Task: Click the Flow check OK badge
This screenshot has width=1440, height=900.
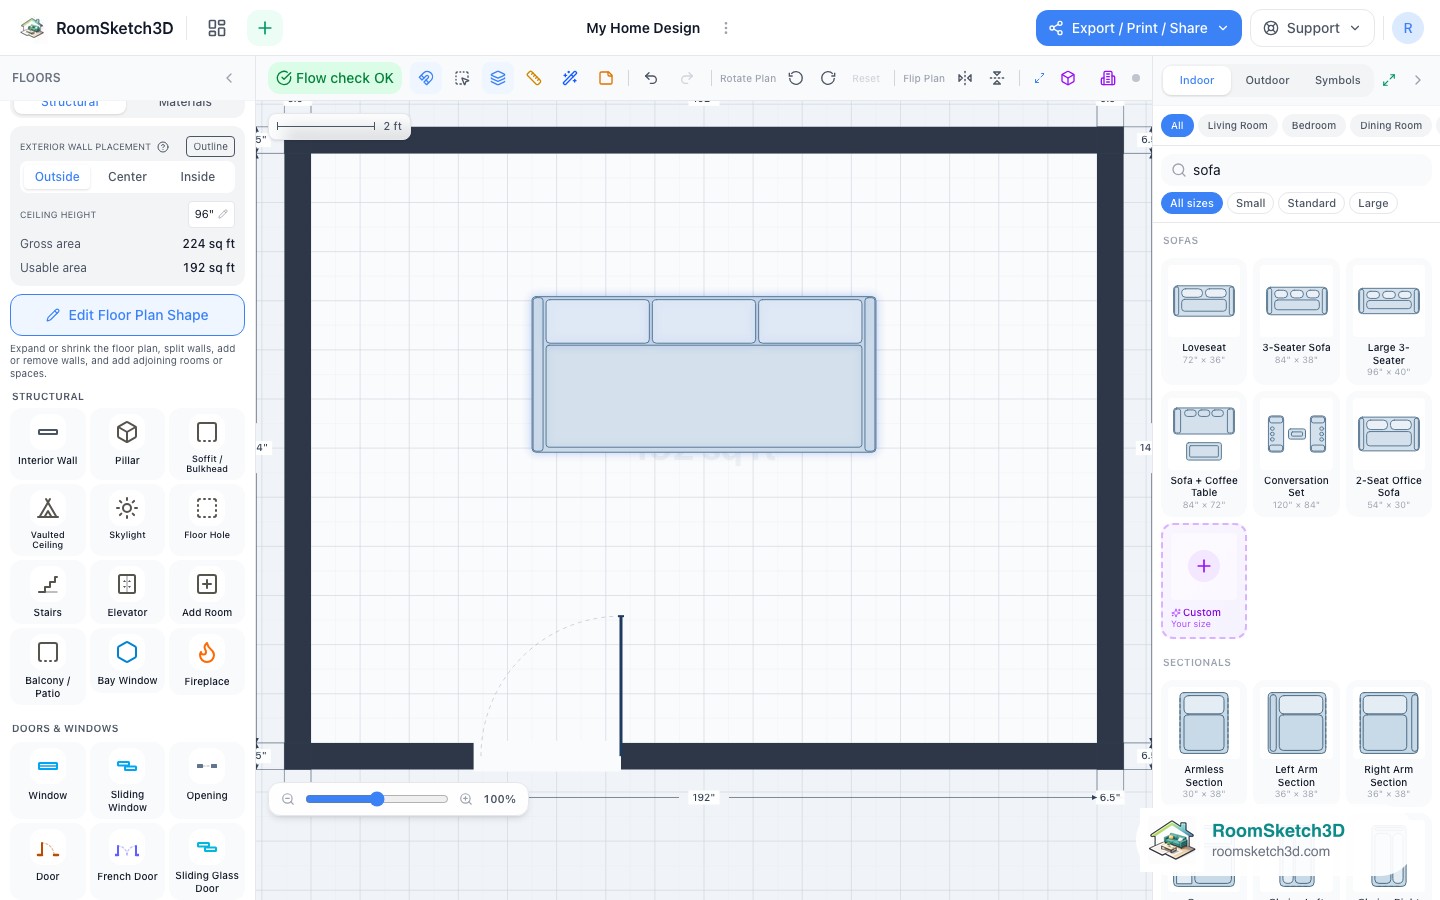Action: pos(335,78)
